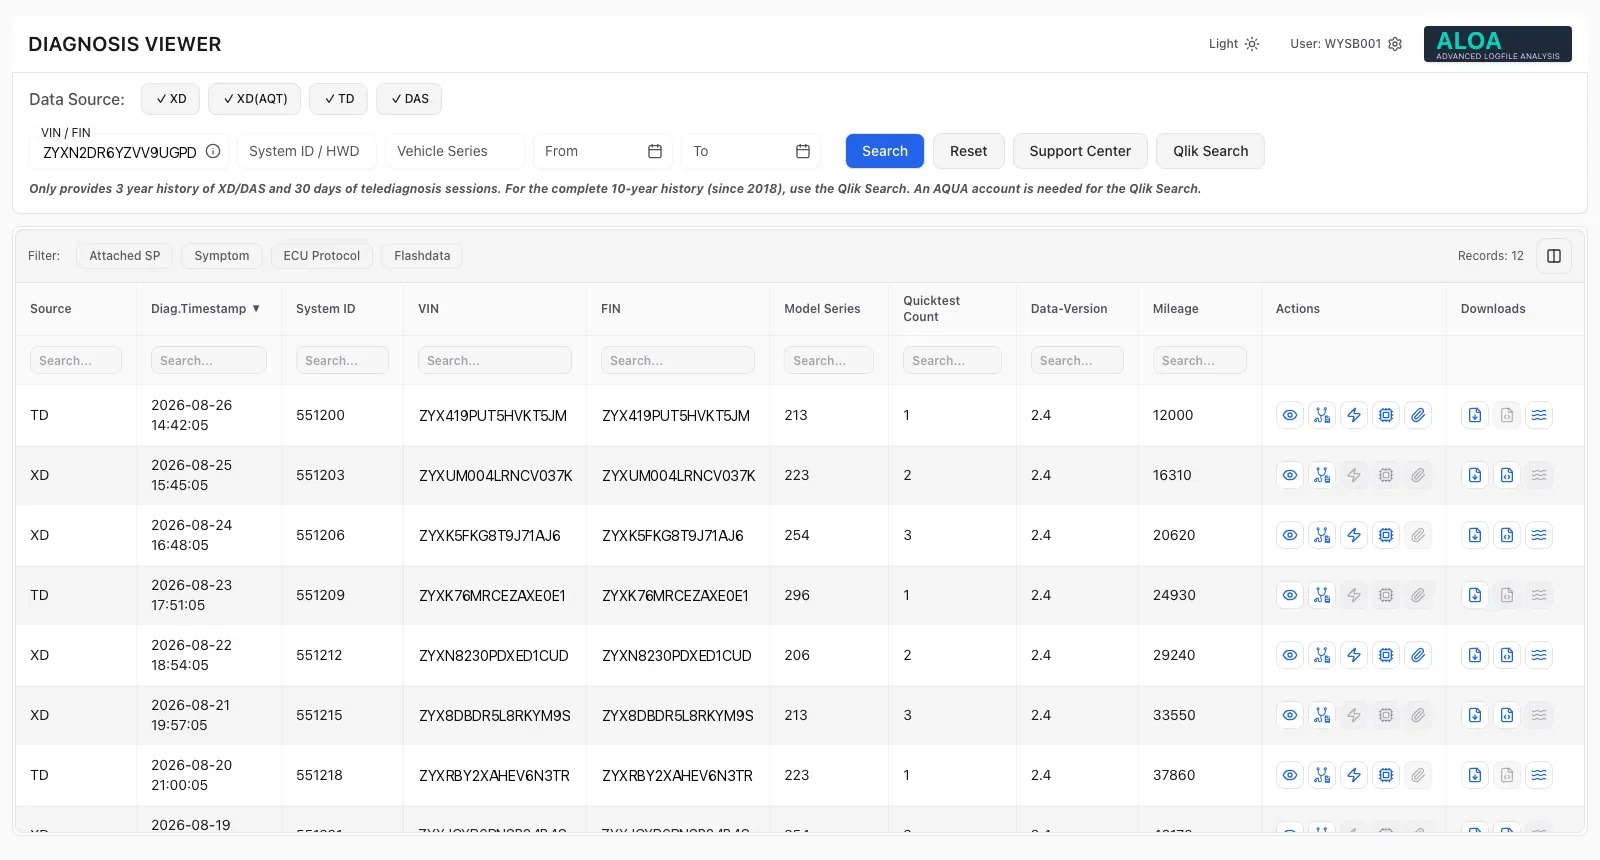View the record for system 551209
1600x860 pixels.
point(1290,595)
